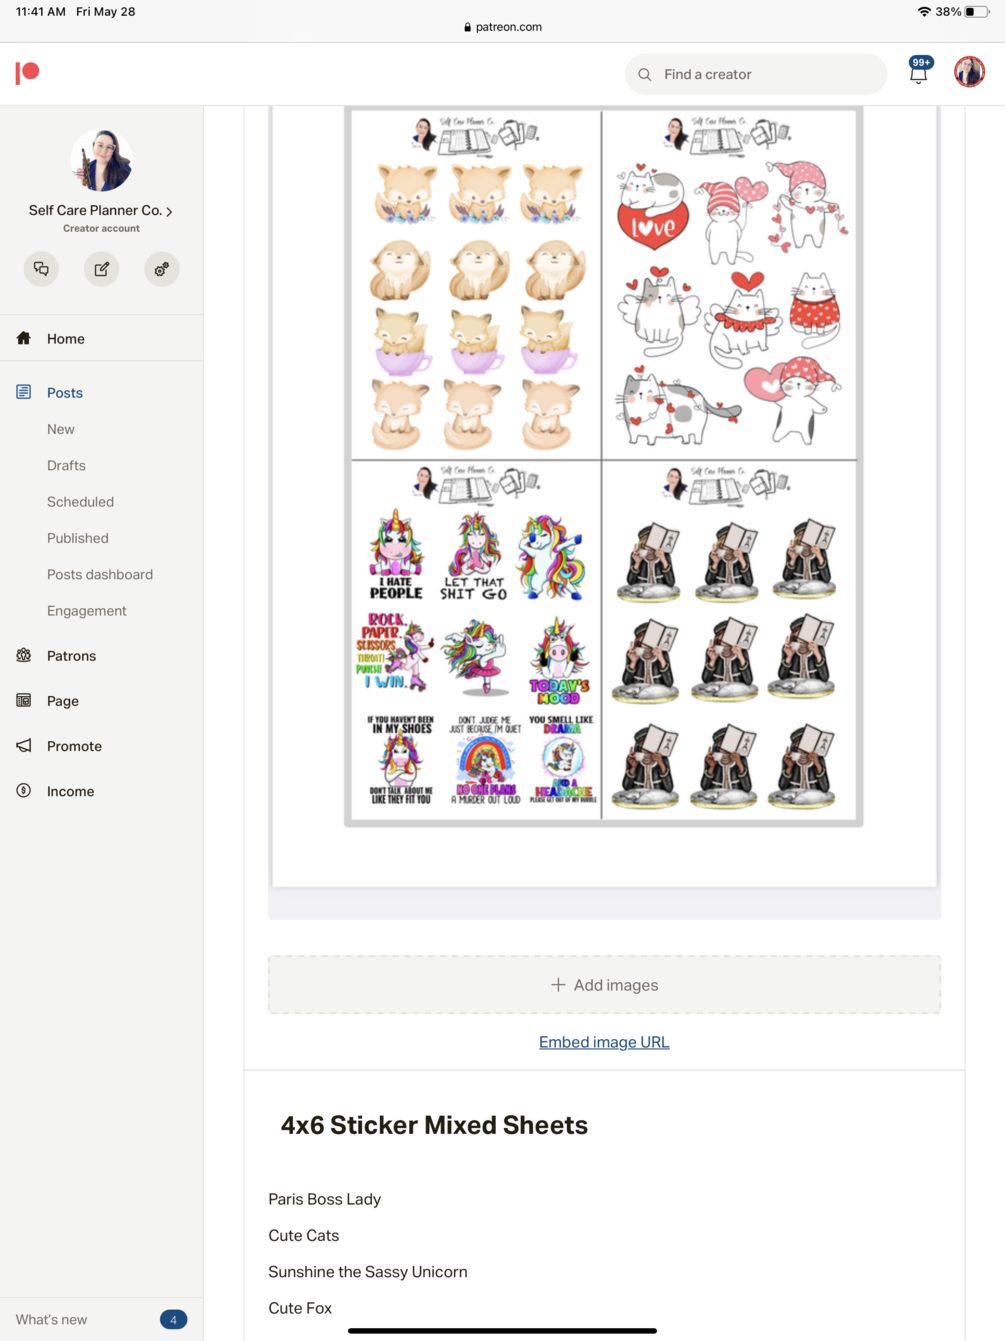This screenshot has width=1005, height=1341.
Task: Click the Add images button
Action: click(604, 985)
